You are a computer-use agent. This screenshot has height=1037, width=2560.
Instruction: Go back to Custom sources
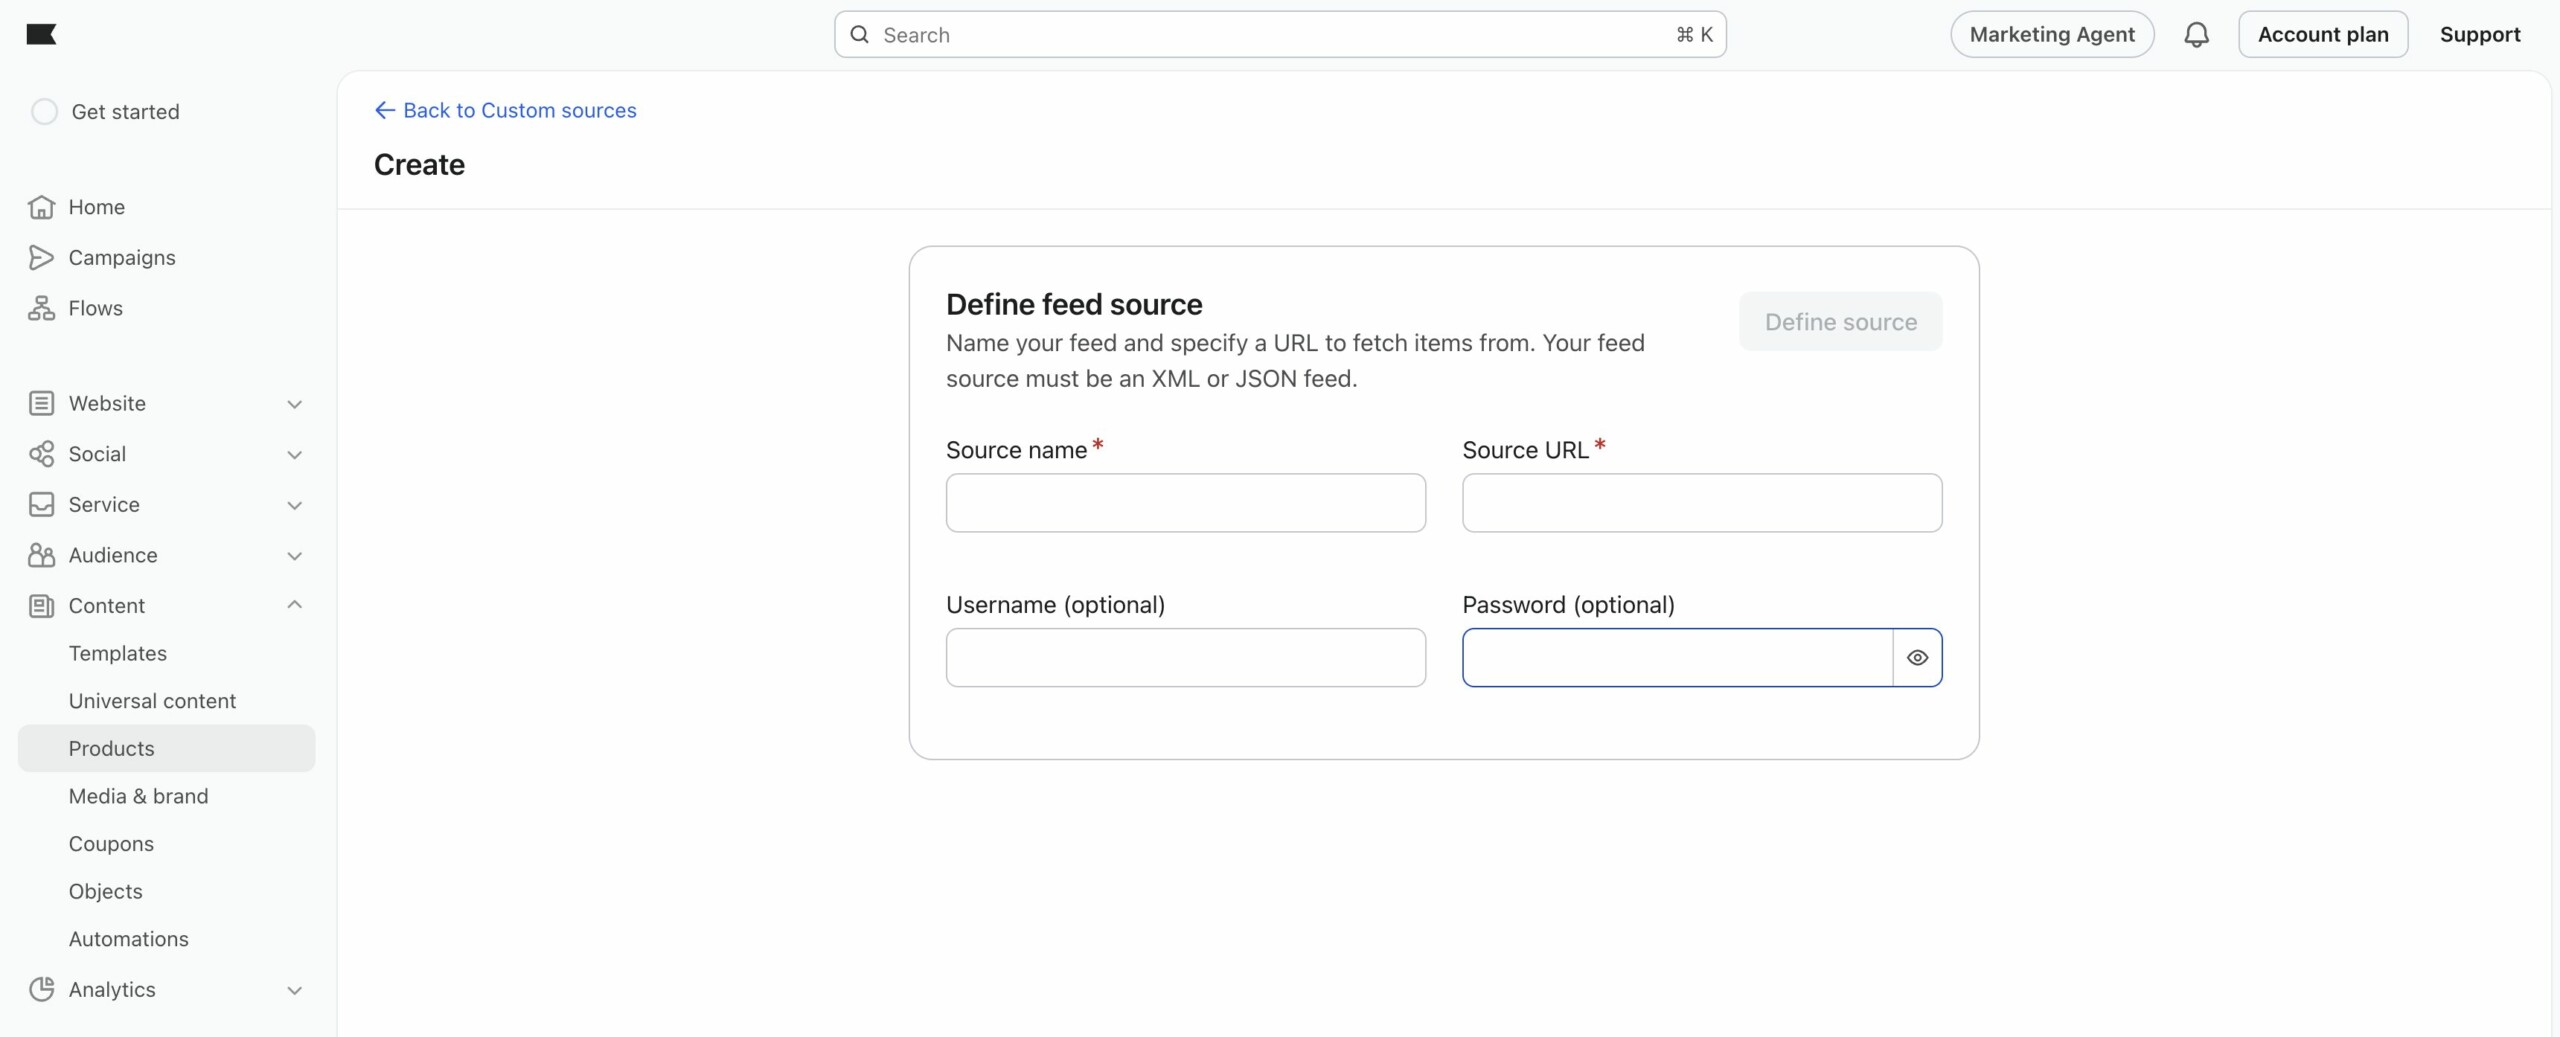(x=505, y=110)
